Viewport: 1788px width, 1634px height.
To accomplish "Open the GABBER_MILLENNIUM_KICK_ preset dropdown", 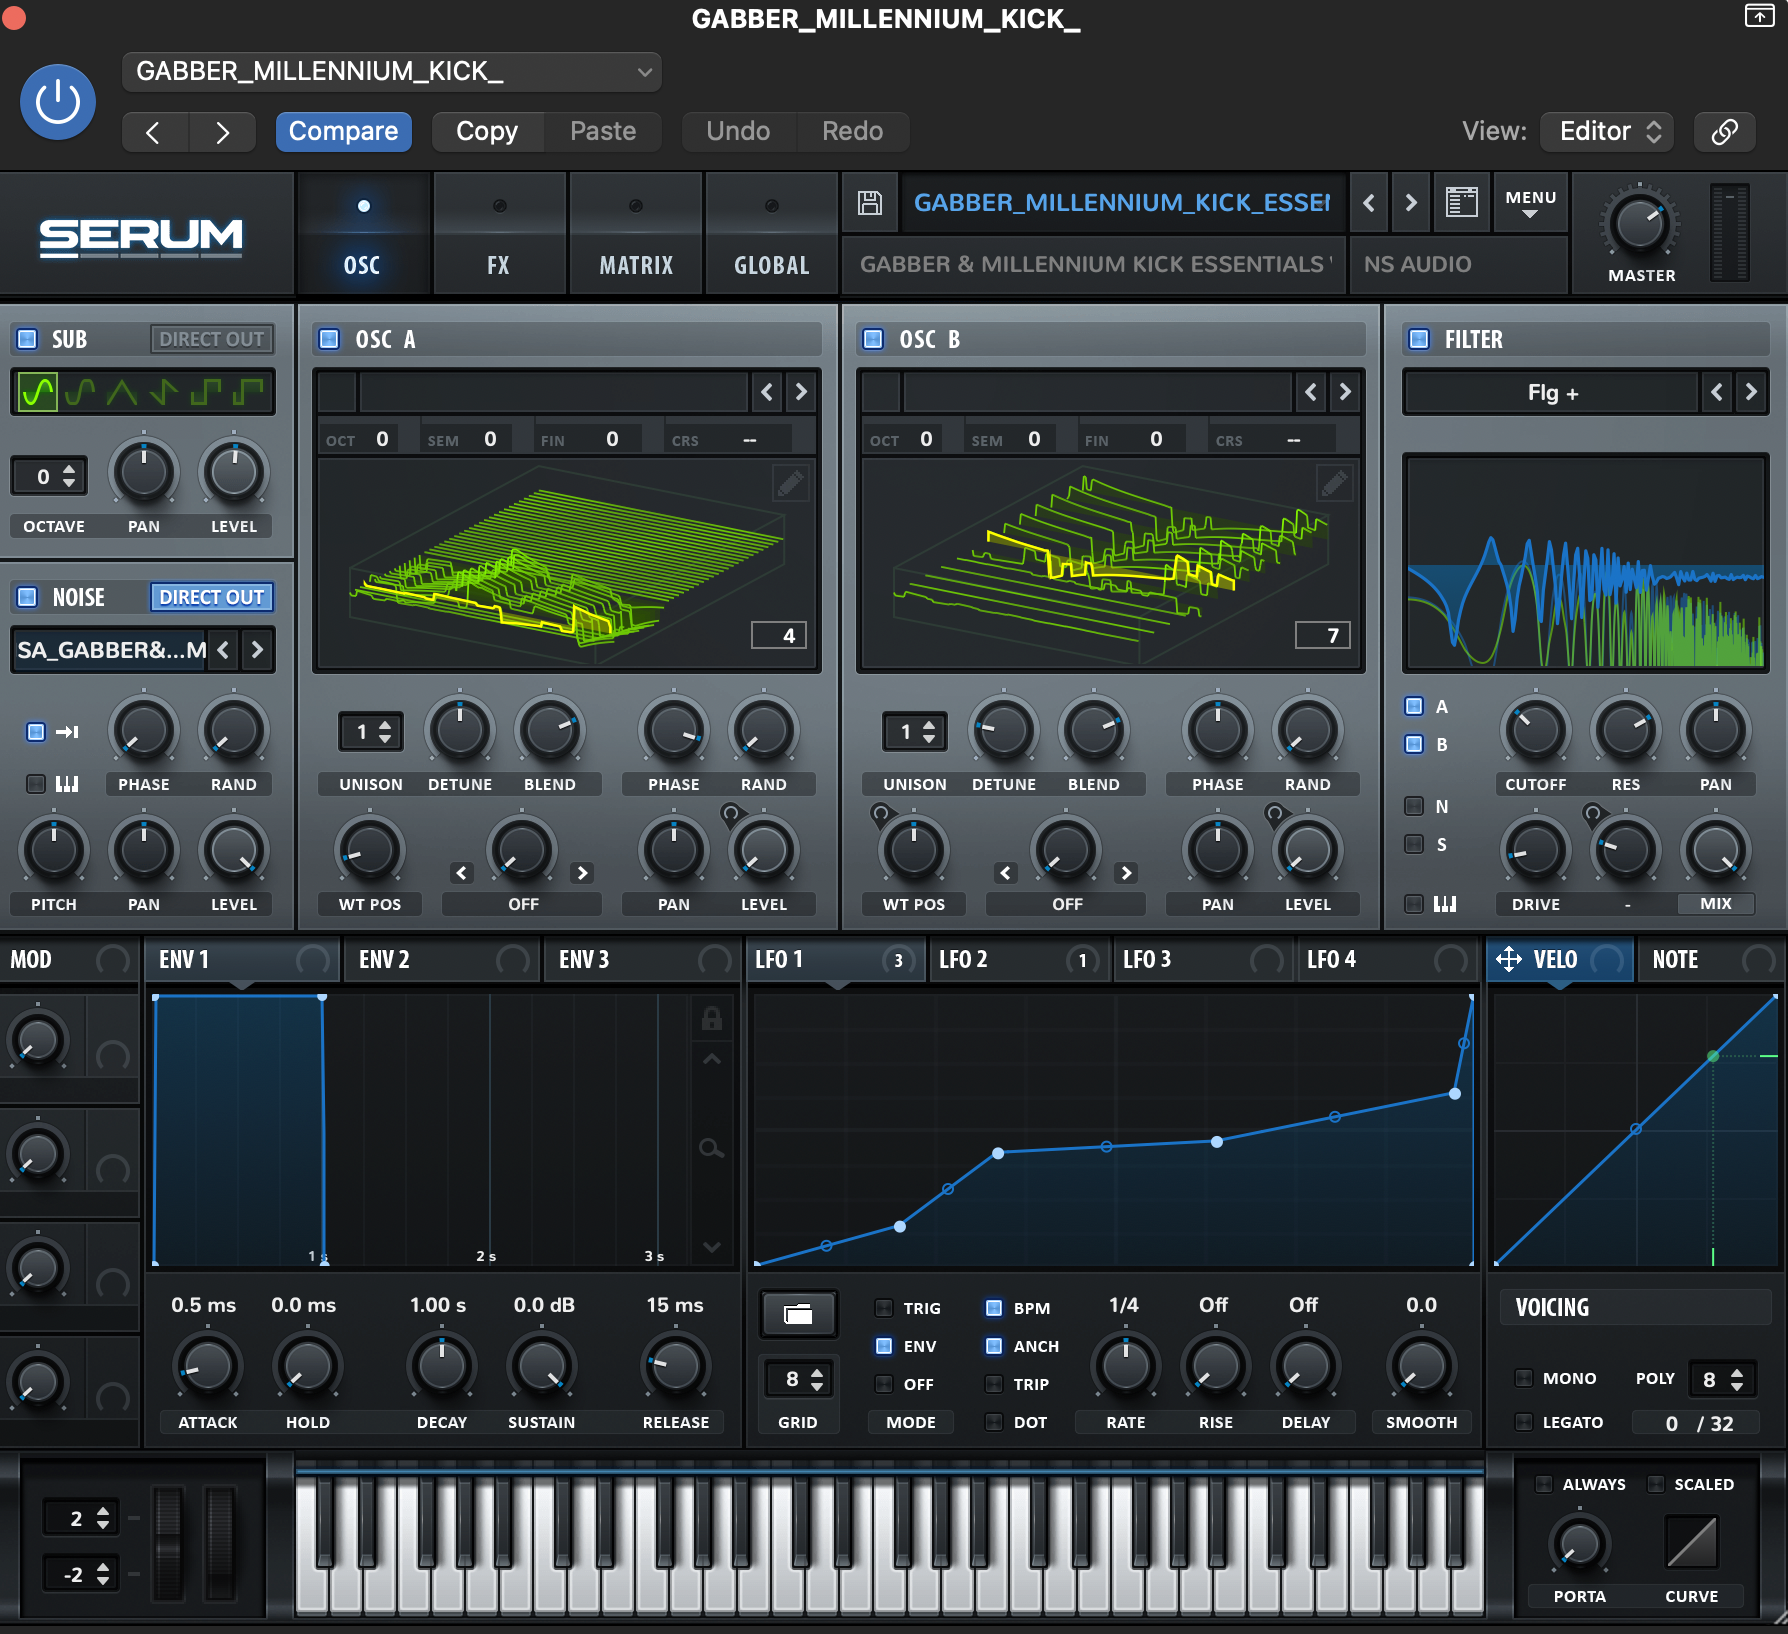I will point(391,72).
